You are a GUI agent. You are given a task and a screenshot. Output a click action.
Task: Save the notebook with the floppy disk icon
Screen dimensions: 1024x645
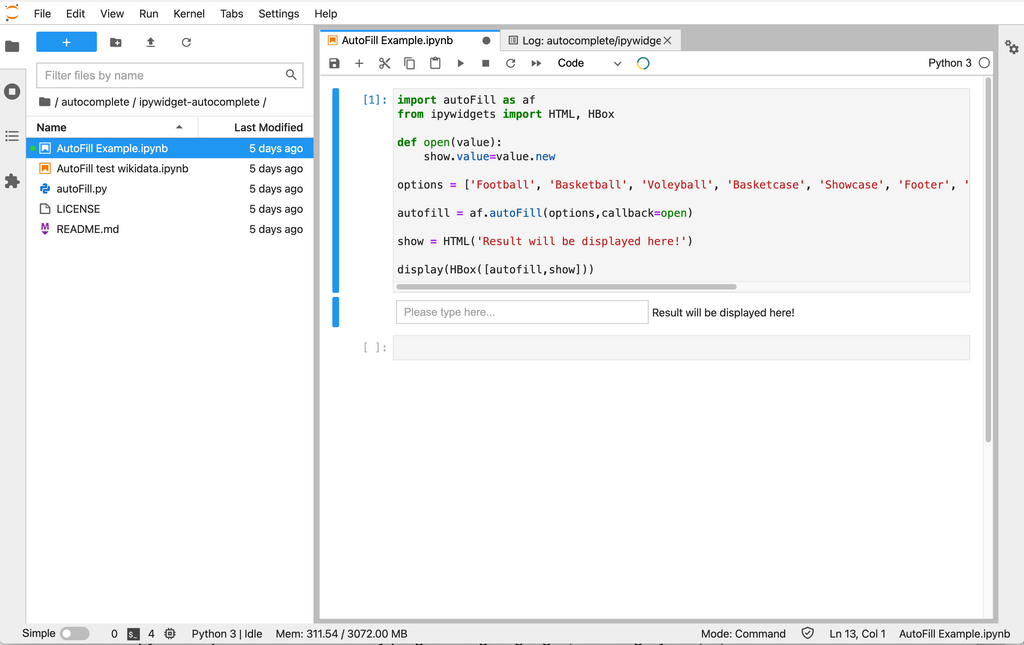334,63
